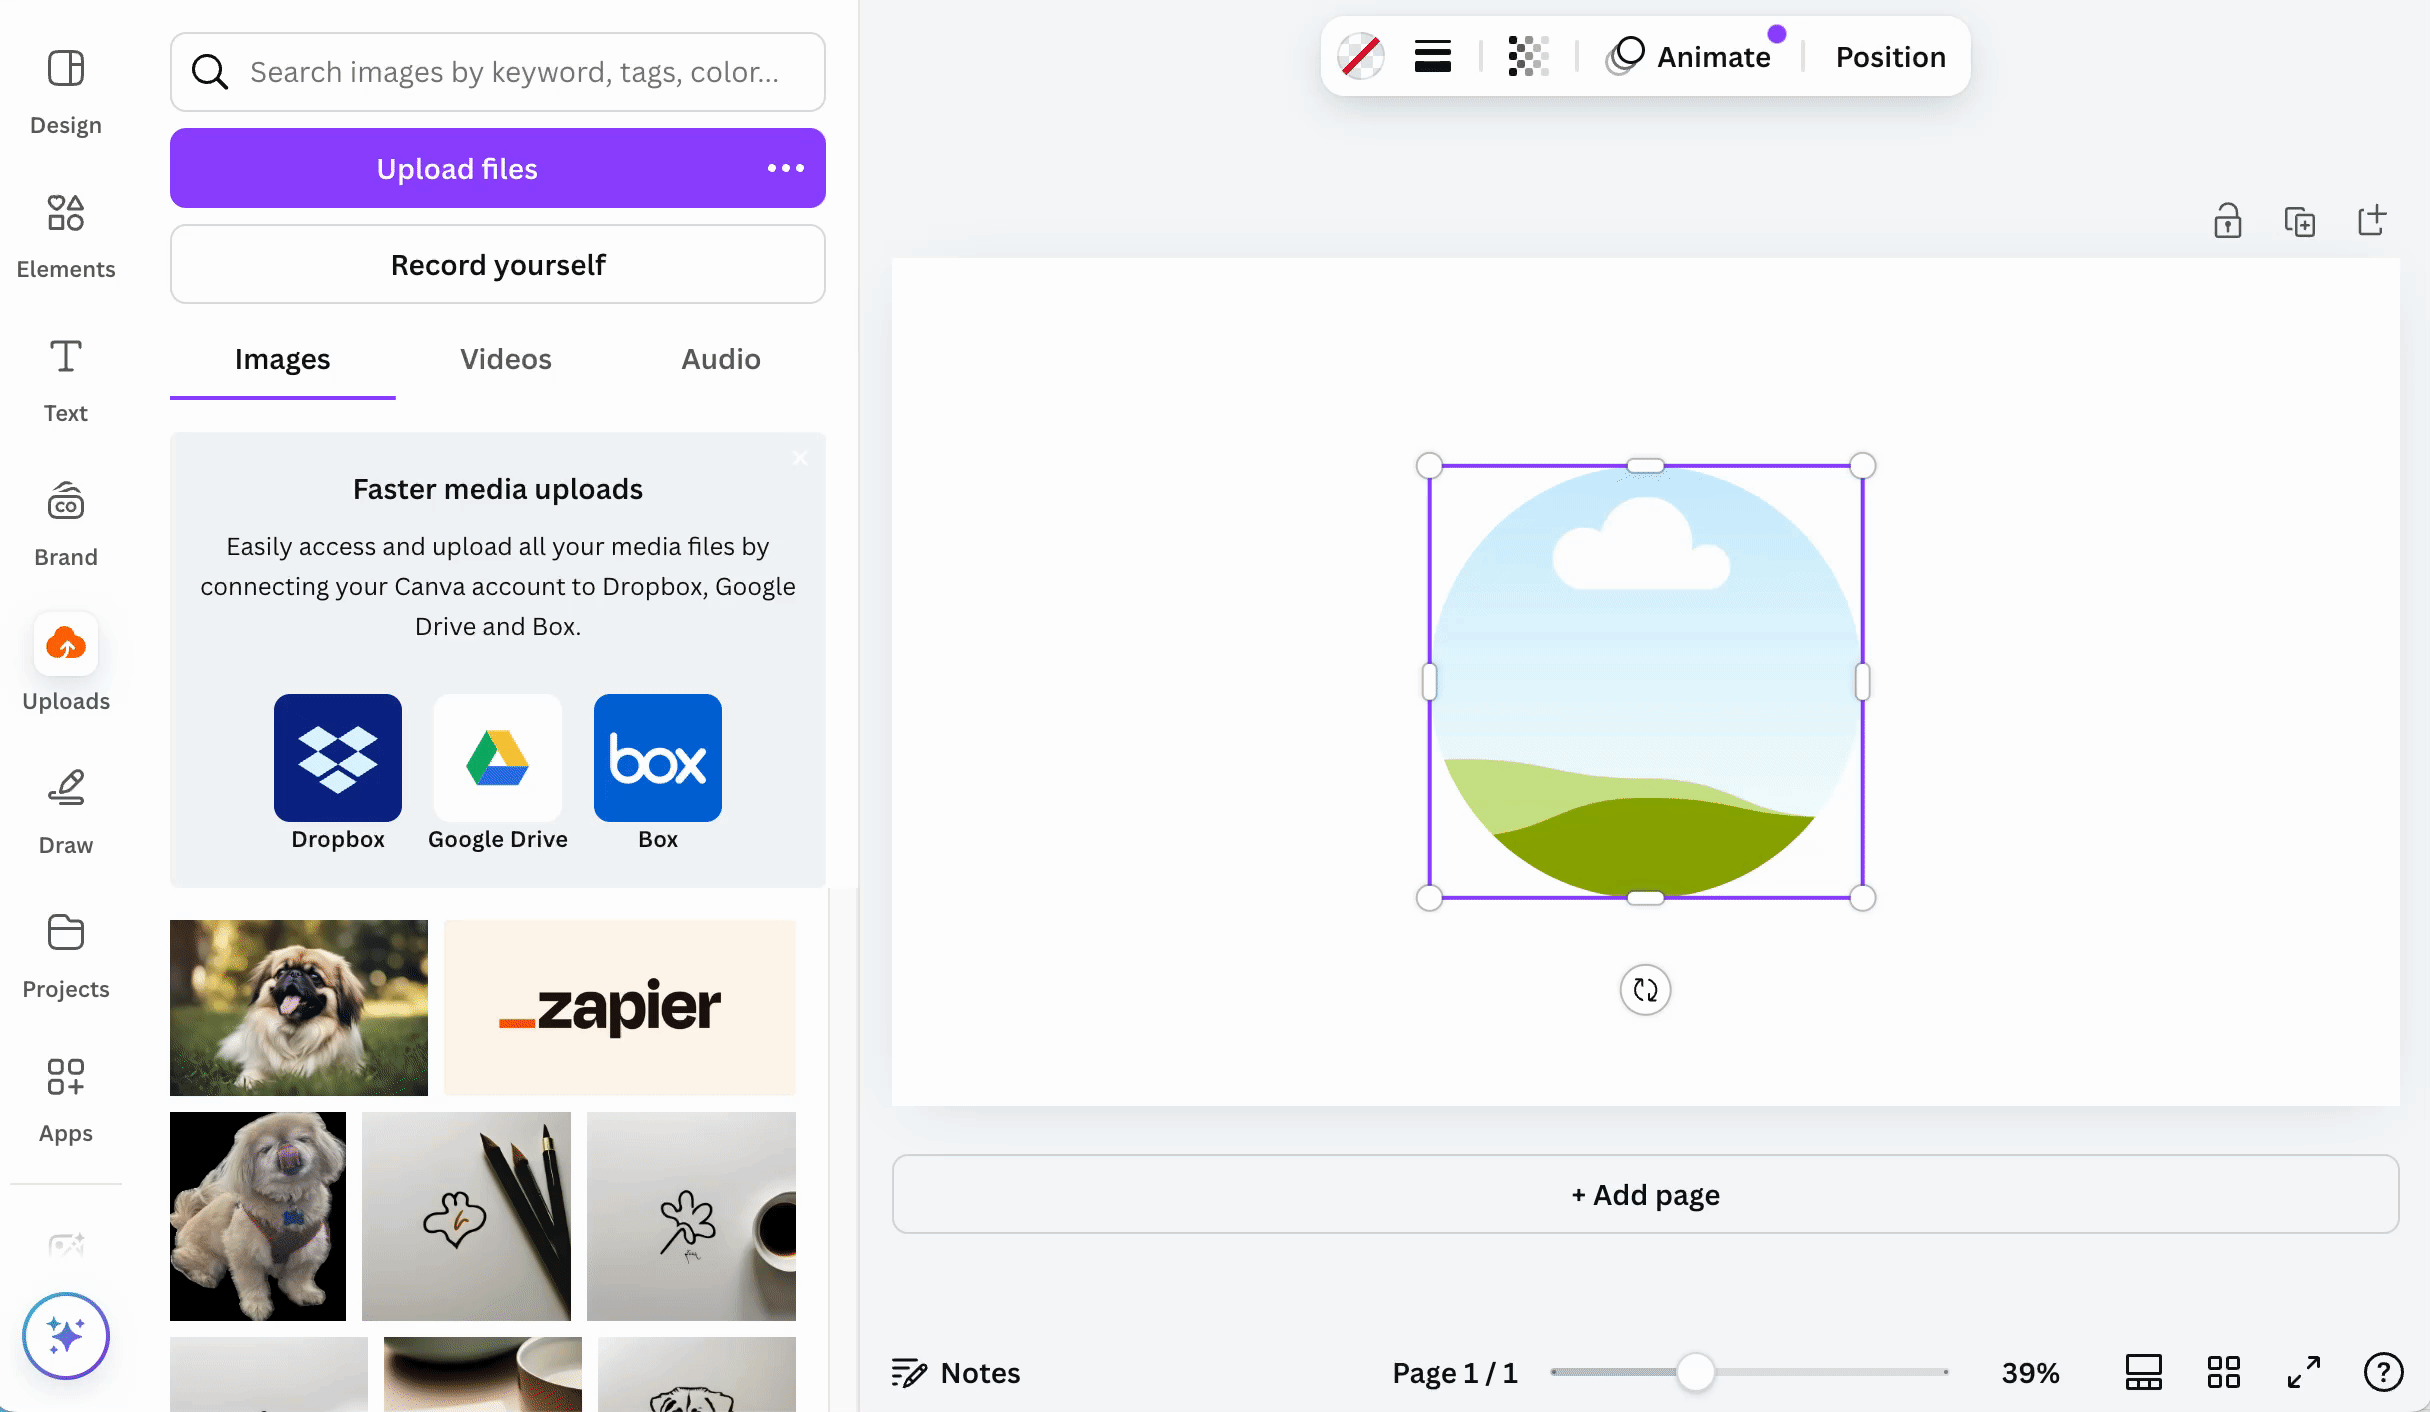Open the 39% zoom level menu

(2030, 1372)
